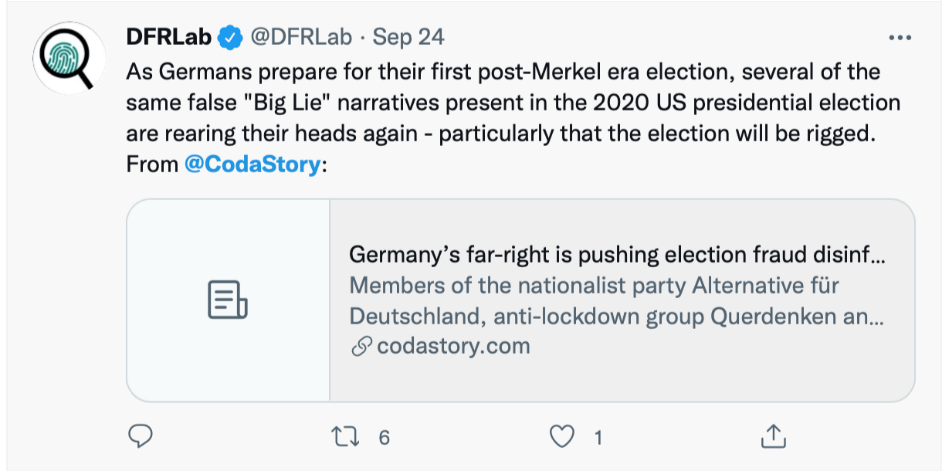Retweet this post using the retweet icon
The width and height of the screenshot is (942, 471).
point(342,436)
